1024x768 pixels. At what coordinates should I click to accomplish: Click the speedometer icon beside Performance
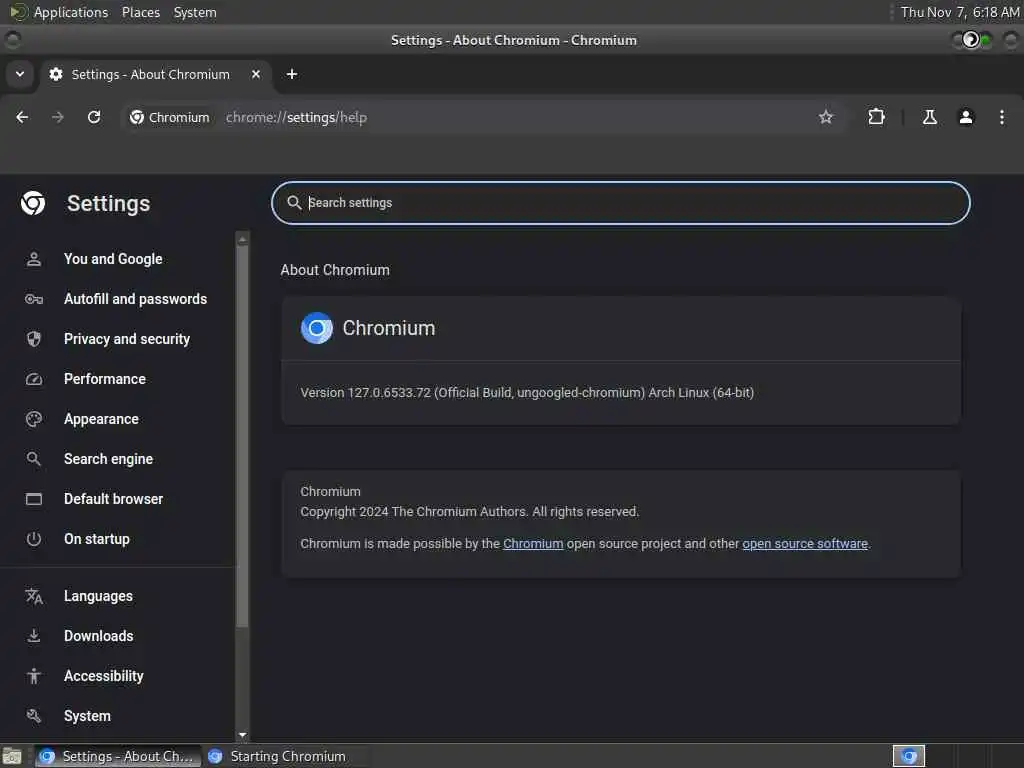click(x=34, y=379)
